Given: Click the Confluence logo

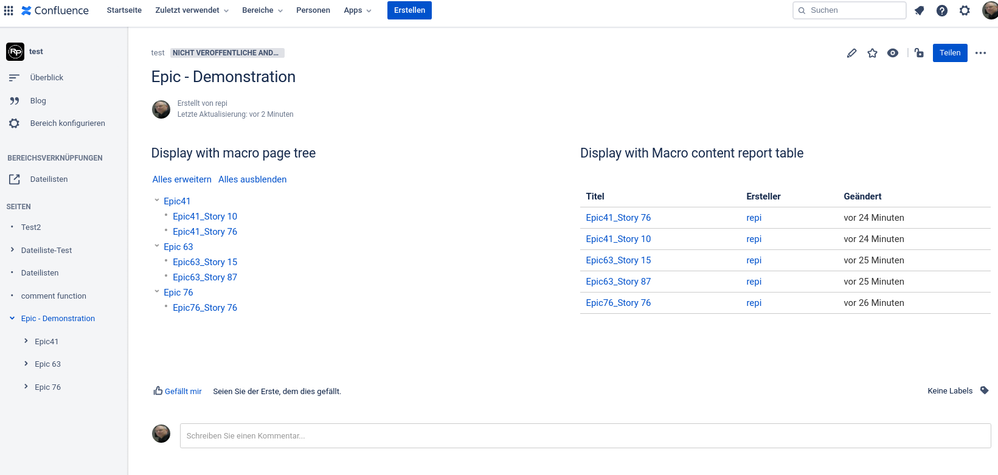Looking at the screenshot, I should click(x=55, y=10).
